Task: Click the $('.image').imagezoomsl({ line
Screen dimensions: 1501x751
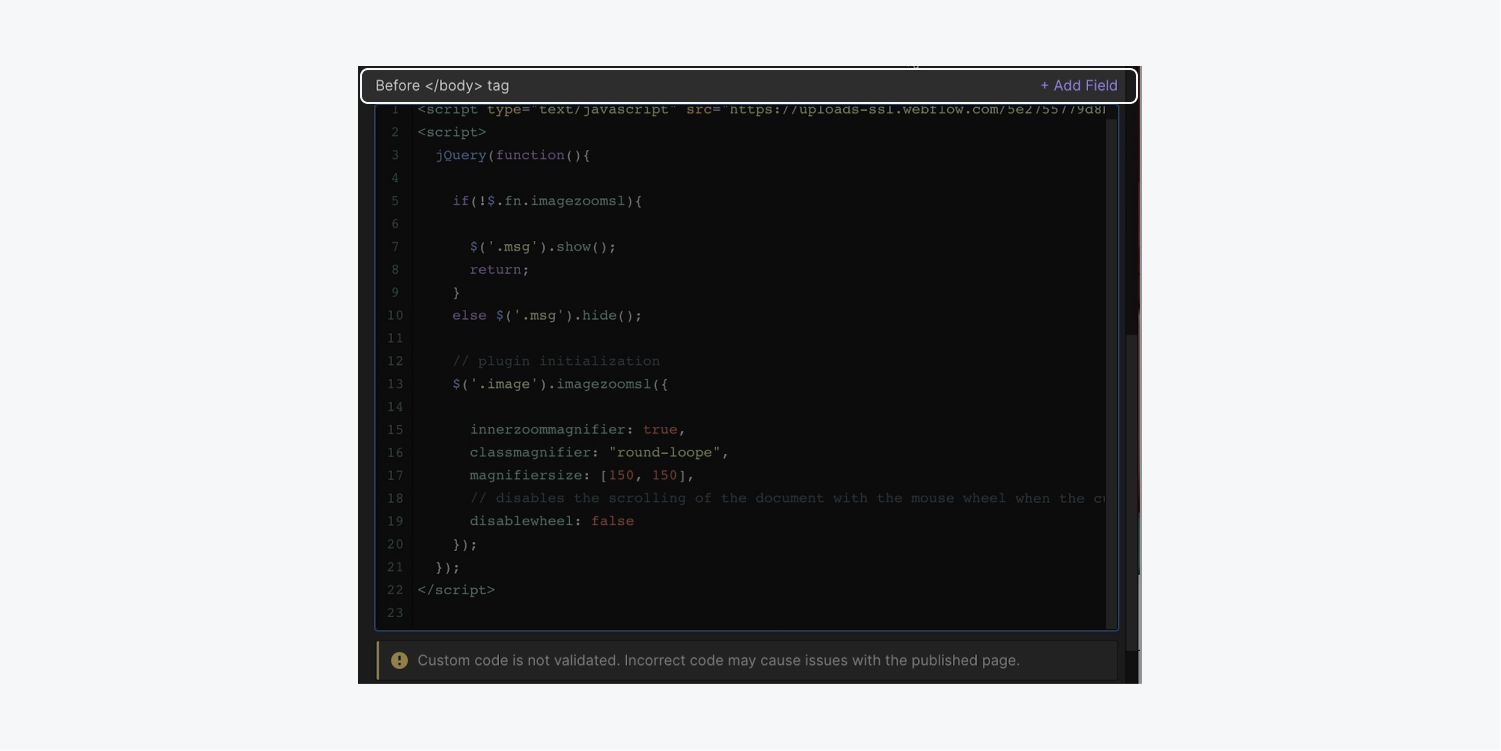Action: [x=560, y=384]
